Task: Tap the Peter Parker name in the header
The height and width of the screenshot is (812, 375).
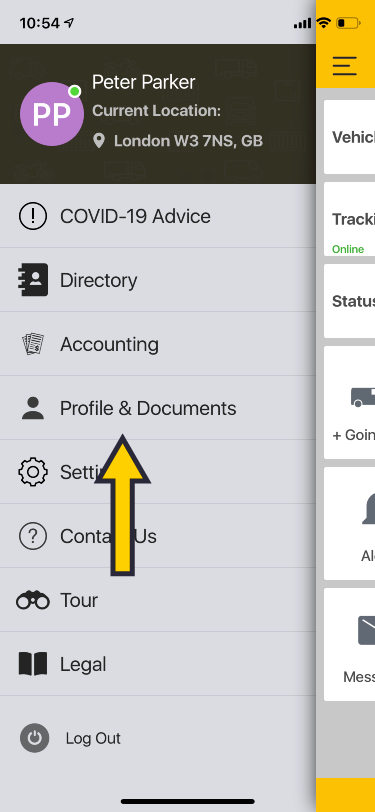Action: point(143,82)
